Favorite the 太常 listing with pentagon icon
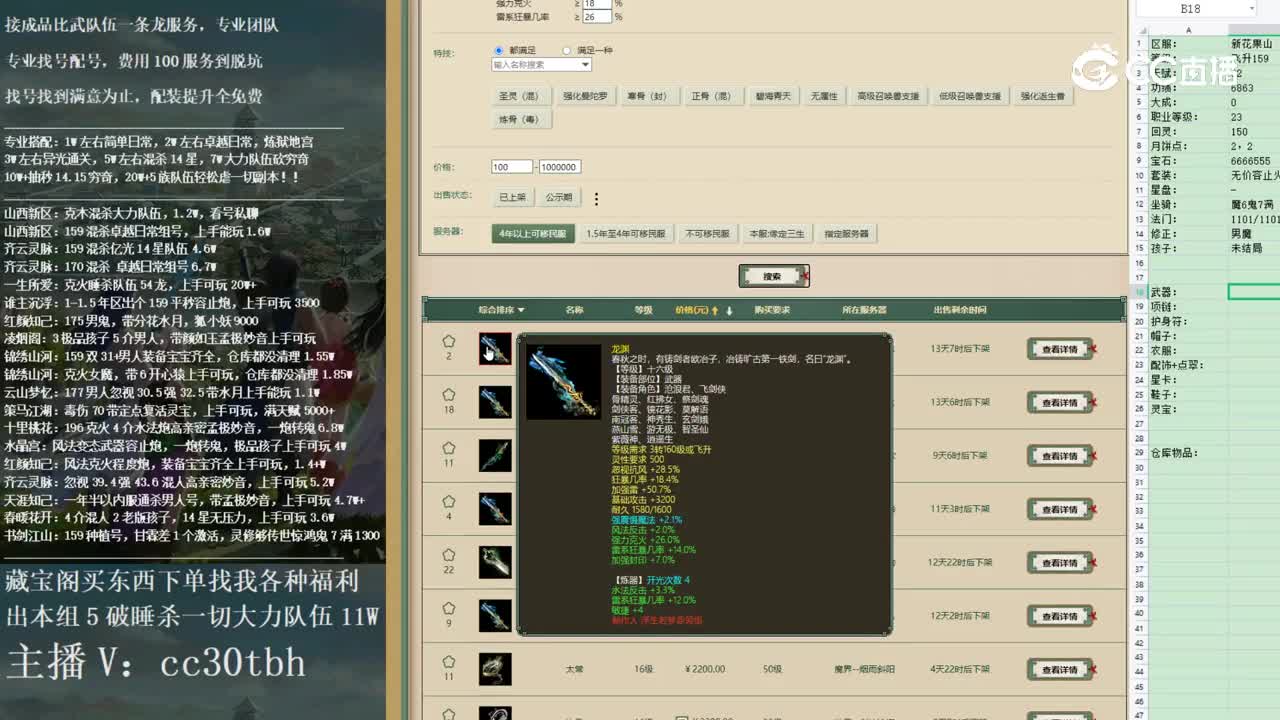Image resolution: width=1280 pixels, height=720 pixels. (x=448, y=663)
